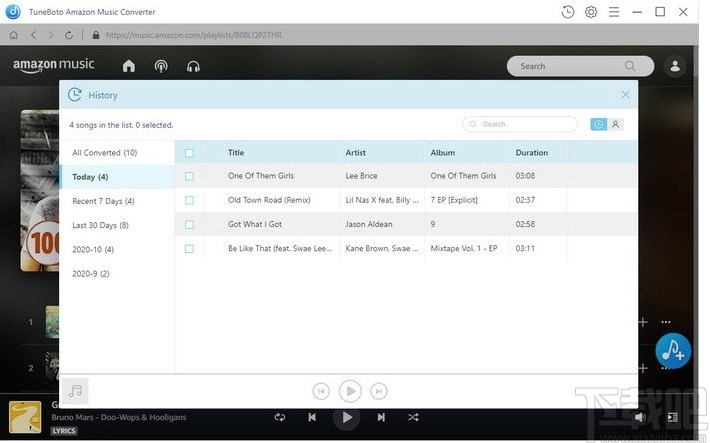Open the account profile icon

pyautogui.click(x=675, y=66)
